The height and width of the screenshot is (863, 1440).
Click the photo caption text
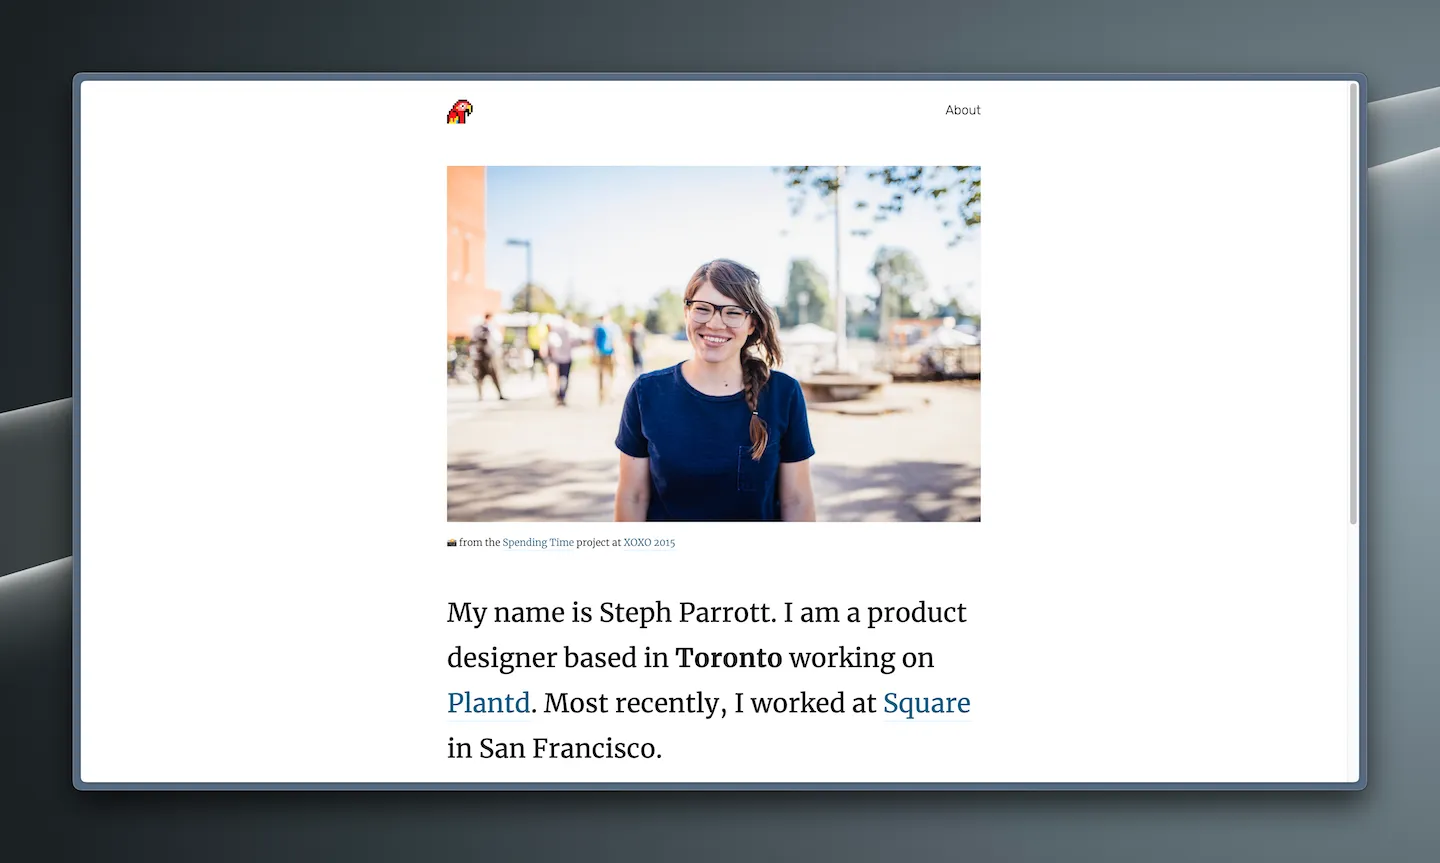pyautogui.click(x=562, y=542)
